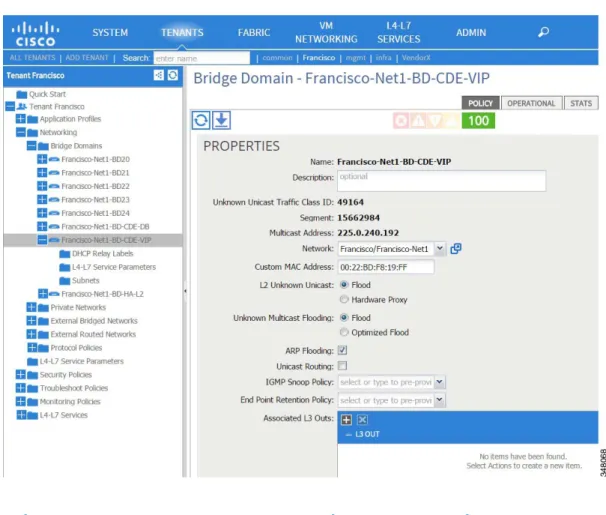Select Optimized Flood radio button
606x515 pixels.
344,332
